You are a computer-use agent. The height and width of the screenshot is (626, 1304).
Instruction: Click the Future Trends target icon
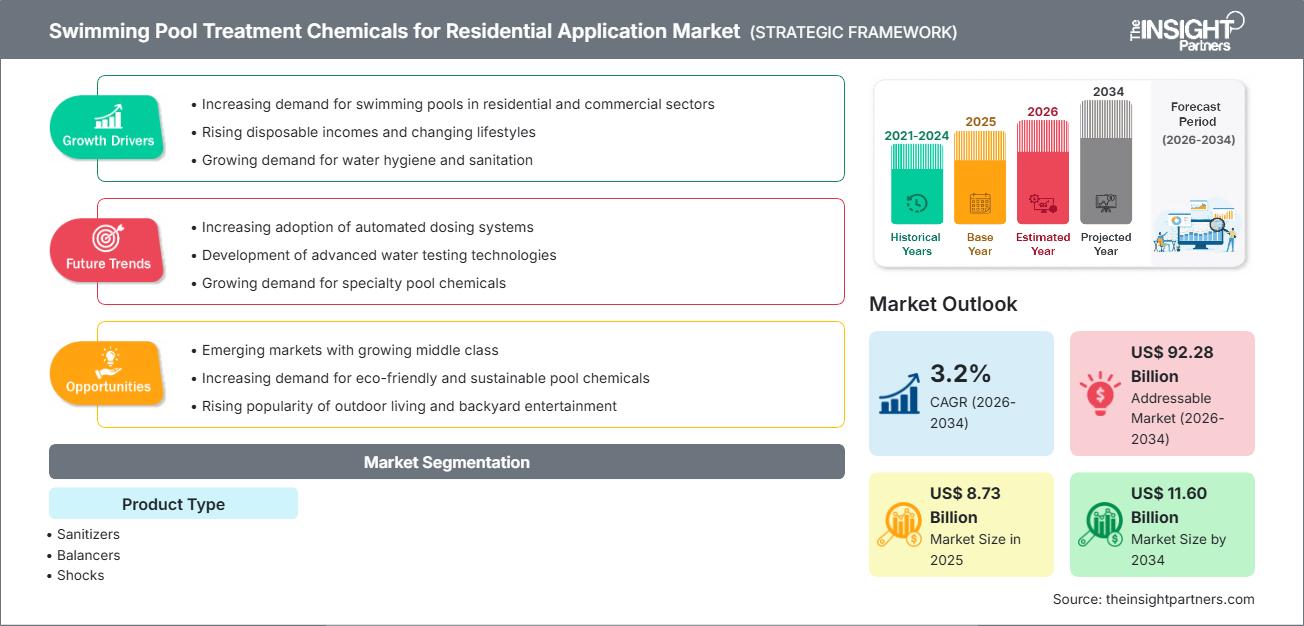tap(108, 238)
